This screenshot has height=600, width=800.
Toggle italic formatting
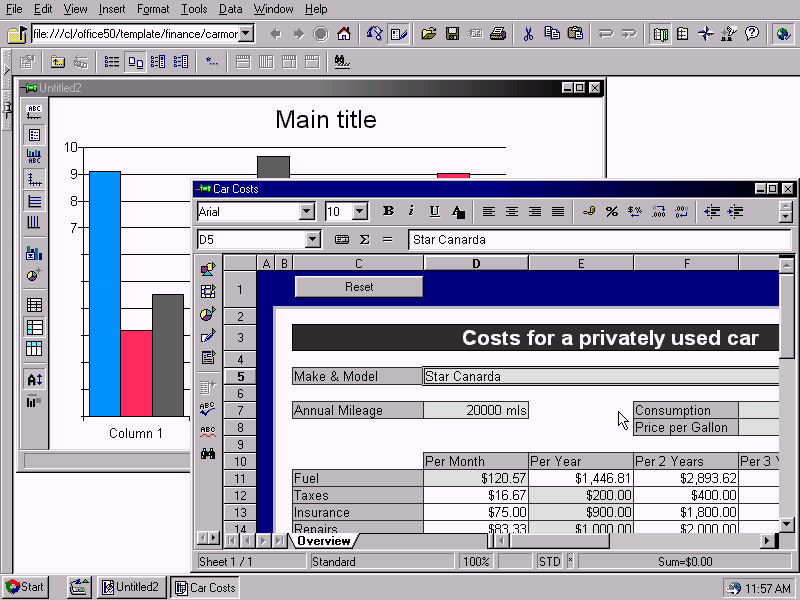click(411, 211)
